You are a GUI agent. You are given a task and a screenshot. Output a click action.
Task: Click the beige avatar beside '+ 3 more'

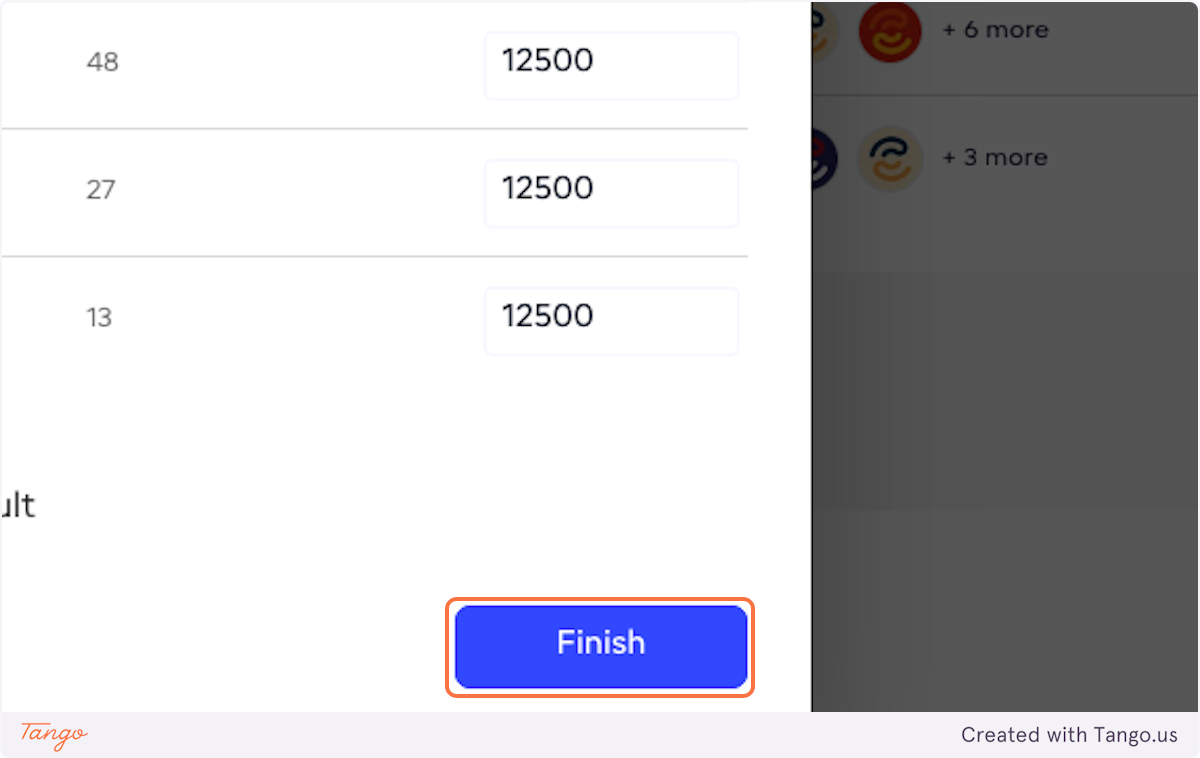(x=889, y=159)
